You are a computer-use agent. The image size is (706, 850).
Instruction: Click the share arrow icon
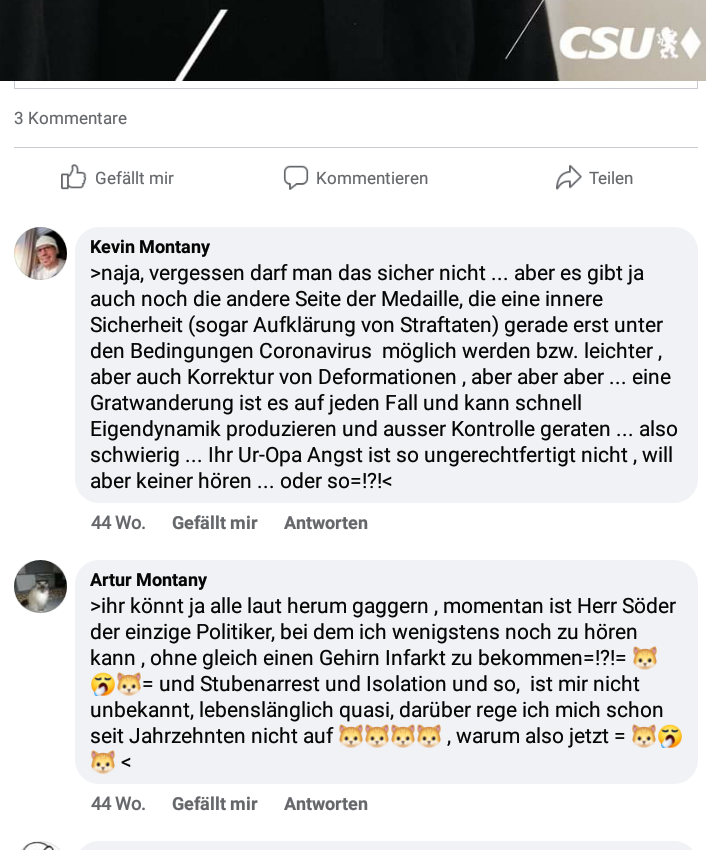coord(569,178)
